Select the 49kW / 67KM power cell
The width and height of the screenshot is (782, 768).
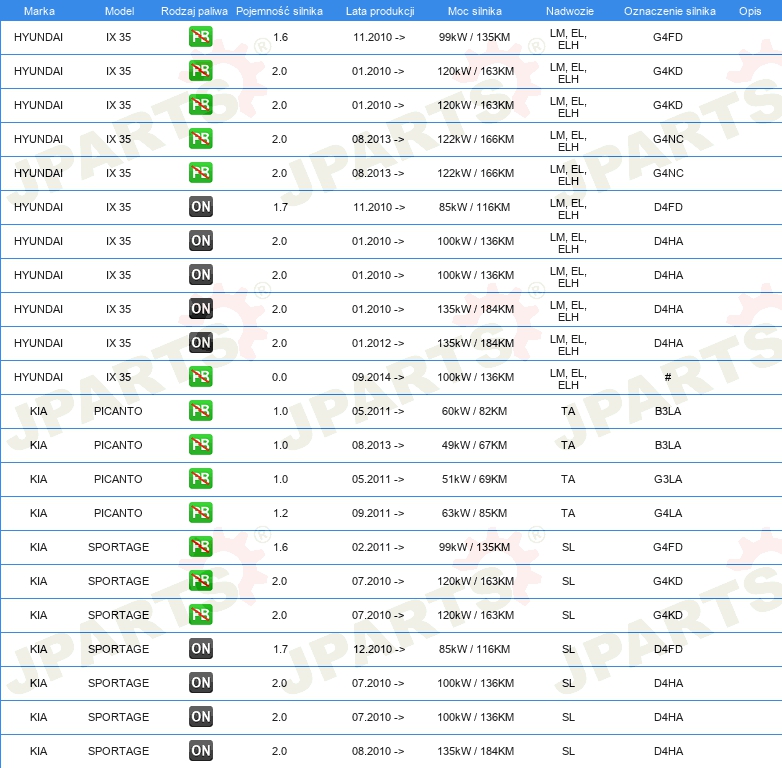pyautogui.click(x=474, y=445)
